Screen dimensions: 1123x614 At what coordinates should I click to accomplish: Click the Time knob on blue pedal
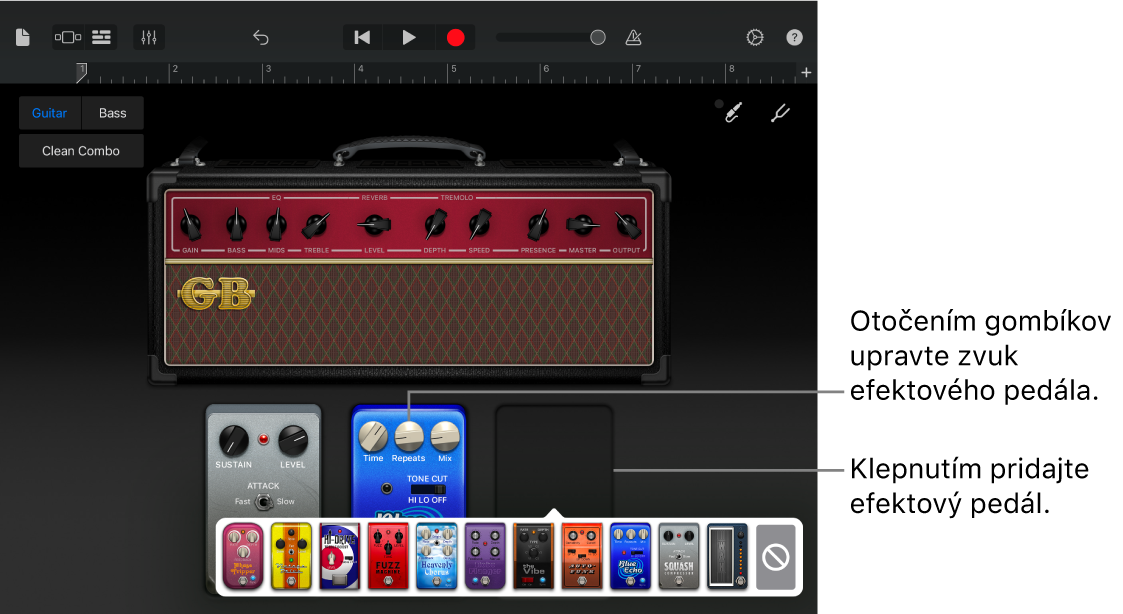coord(373,436)
